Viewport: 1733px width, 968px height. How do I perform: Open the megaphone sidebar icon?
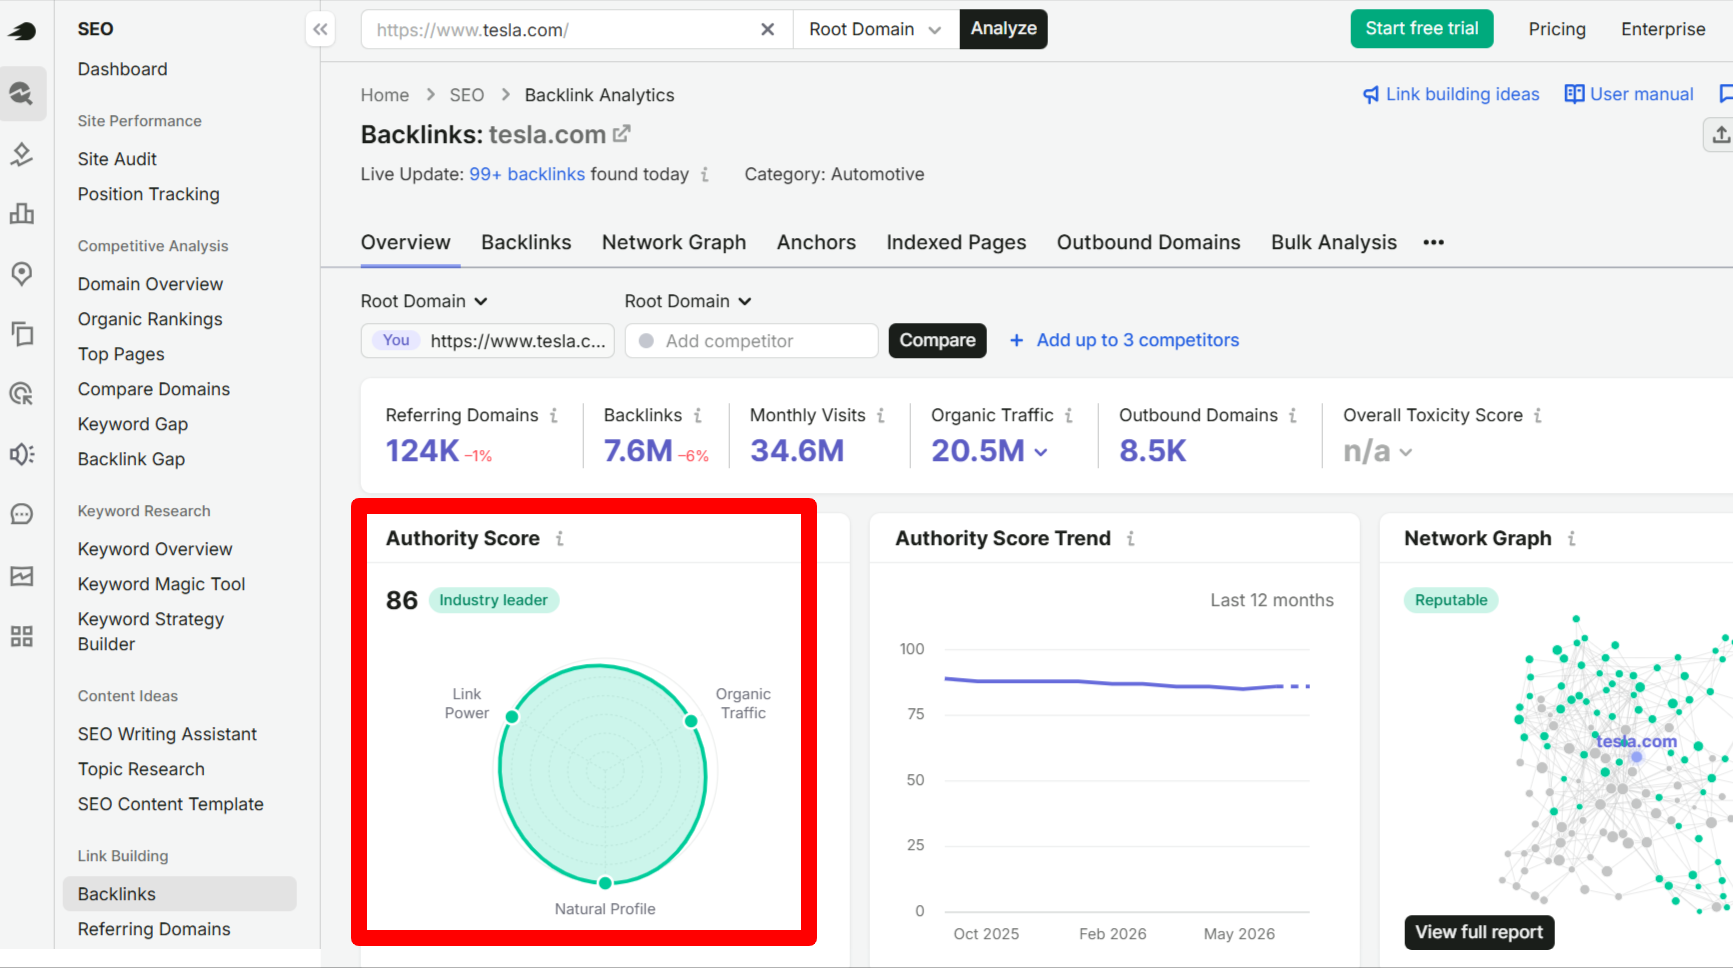(x=22, y=454)
